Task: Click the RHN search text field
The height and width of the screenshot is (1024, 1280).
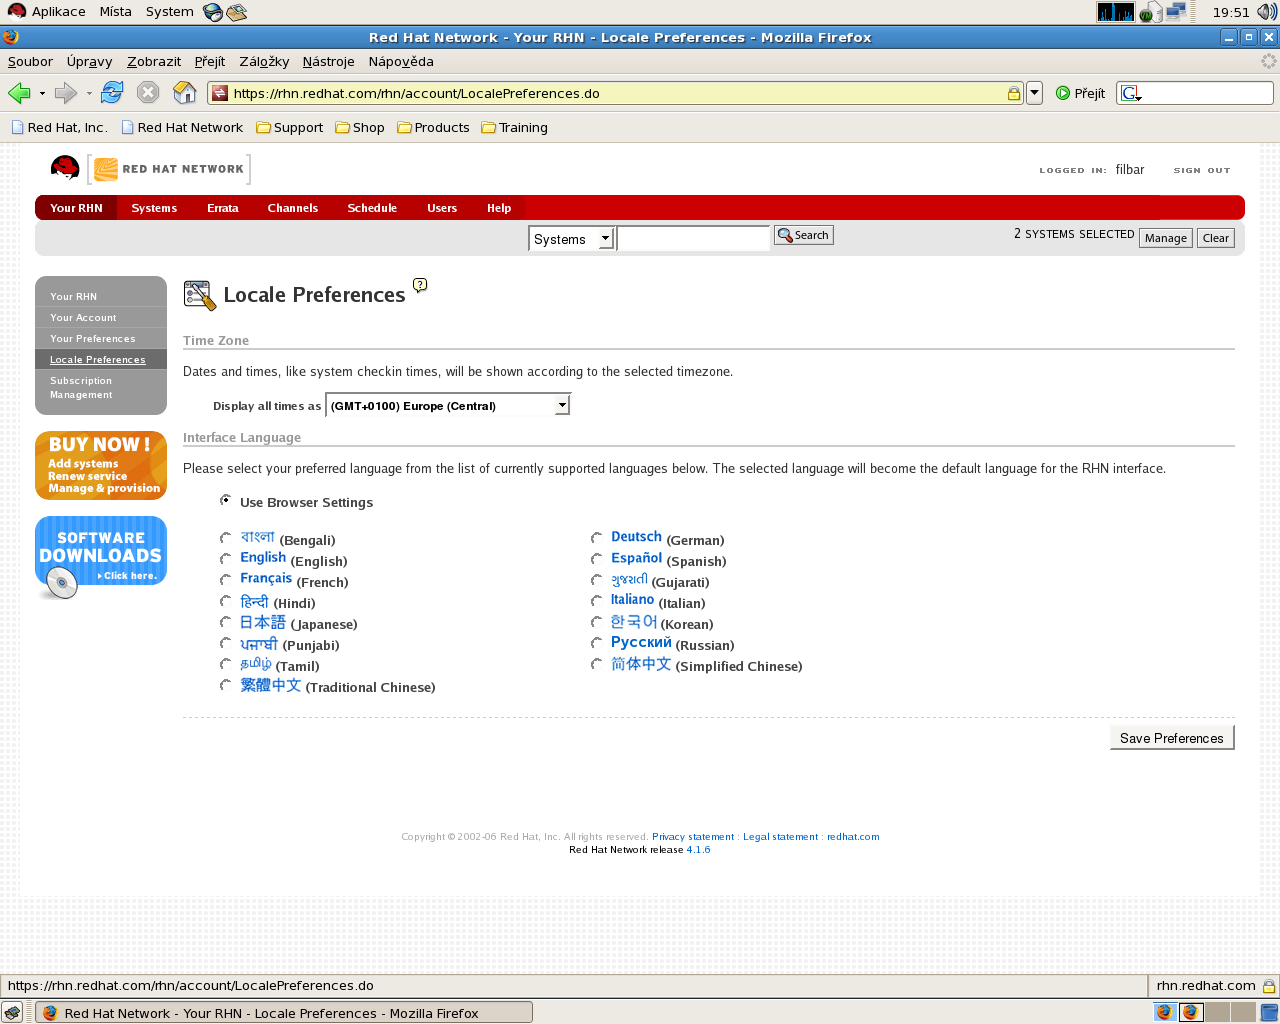Action: click(x=693, y=238)
